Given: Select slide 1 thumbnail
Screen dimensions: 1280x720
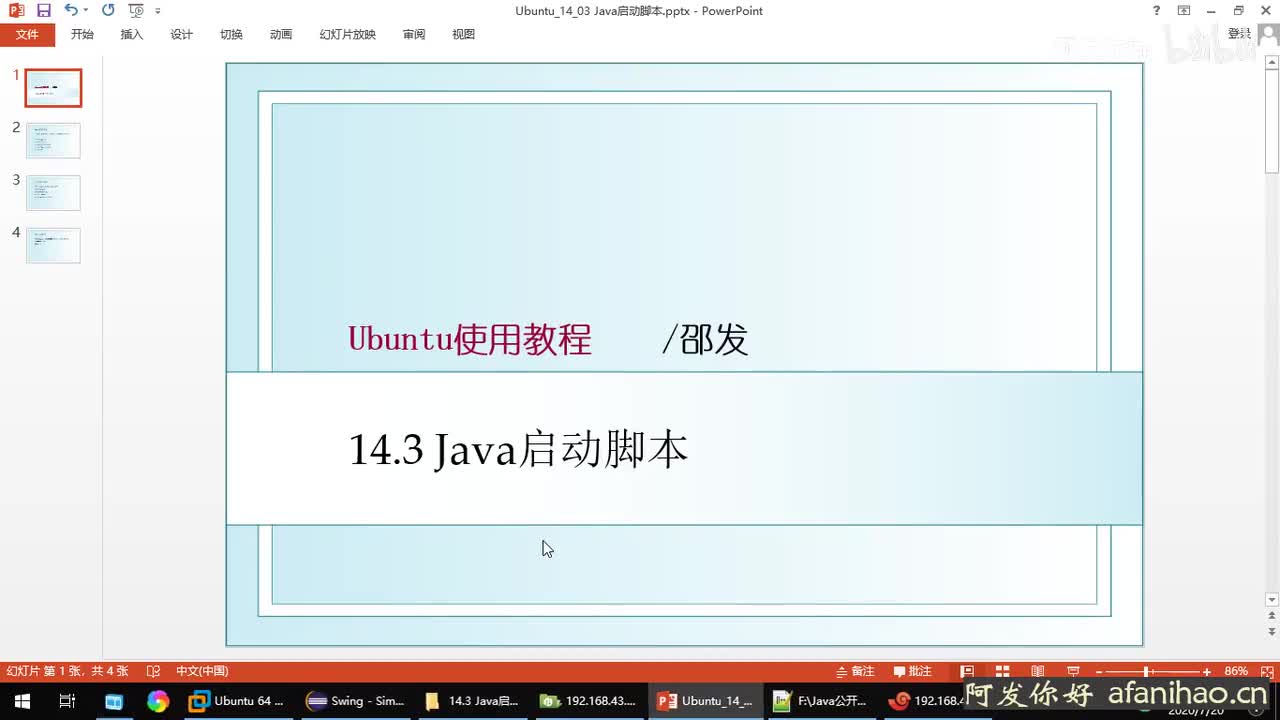Looking at the screenshot, I should click(53, 88).
